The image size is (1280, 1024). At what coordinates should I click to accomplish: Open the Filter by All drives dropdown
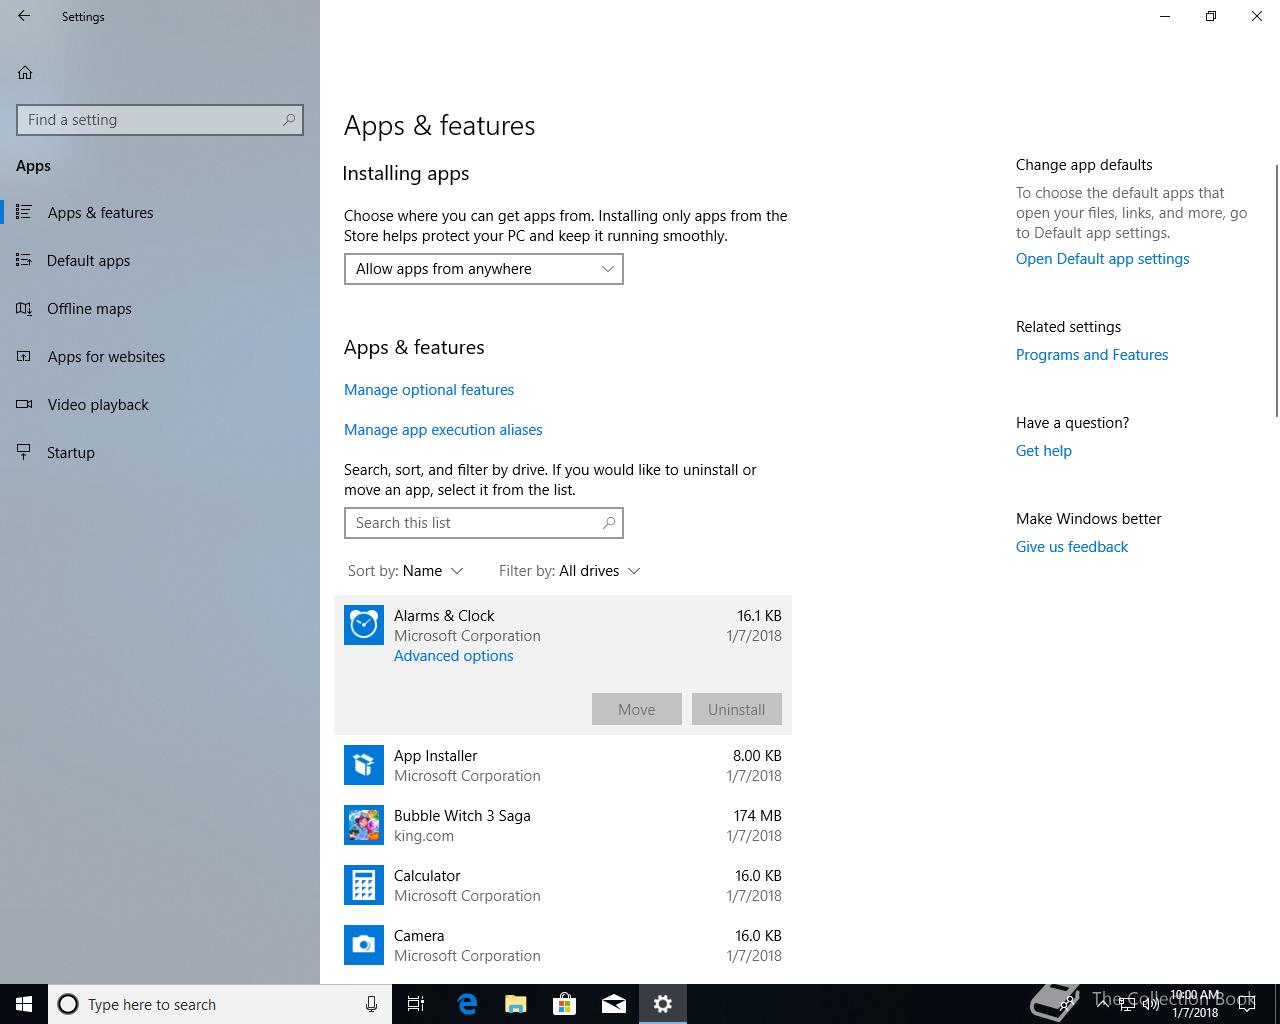[x=569, y=571]
